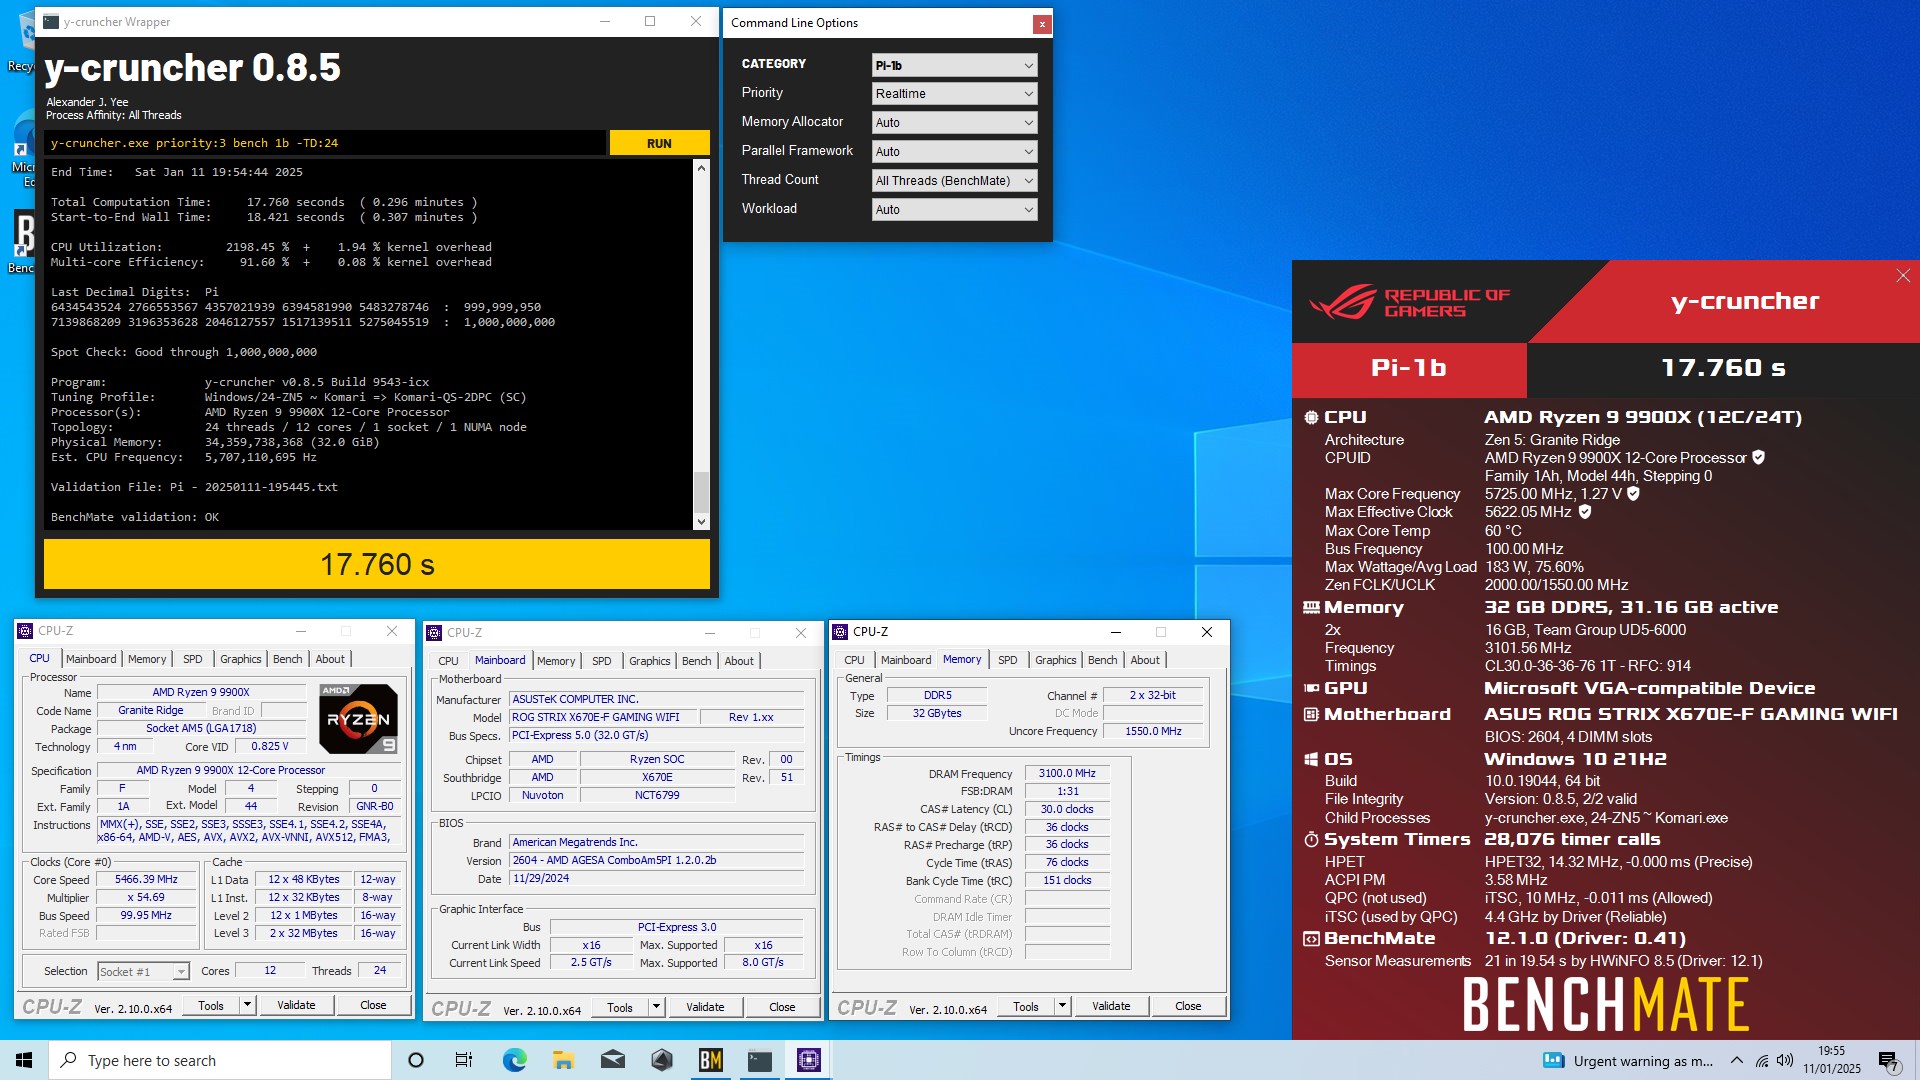The image size is (1920, 1080).
Task: Open the Thread Count dropdown
Action: (x=954, y=180)
